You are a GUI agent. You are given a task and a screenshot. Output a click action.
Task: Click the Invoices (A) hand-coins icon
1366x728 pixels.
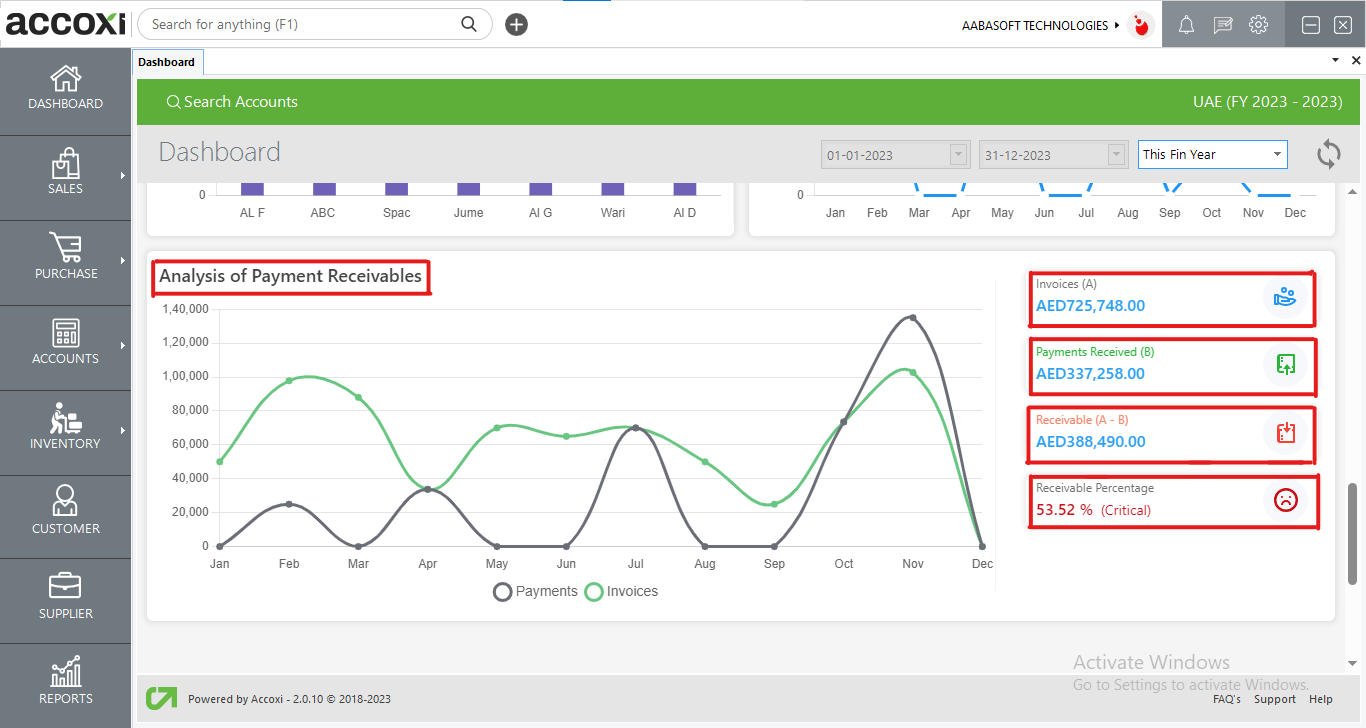[x=1285, y=297]
